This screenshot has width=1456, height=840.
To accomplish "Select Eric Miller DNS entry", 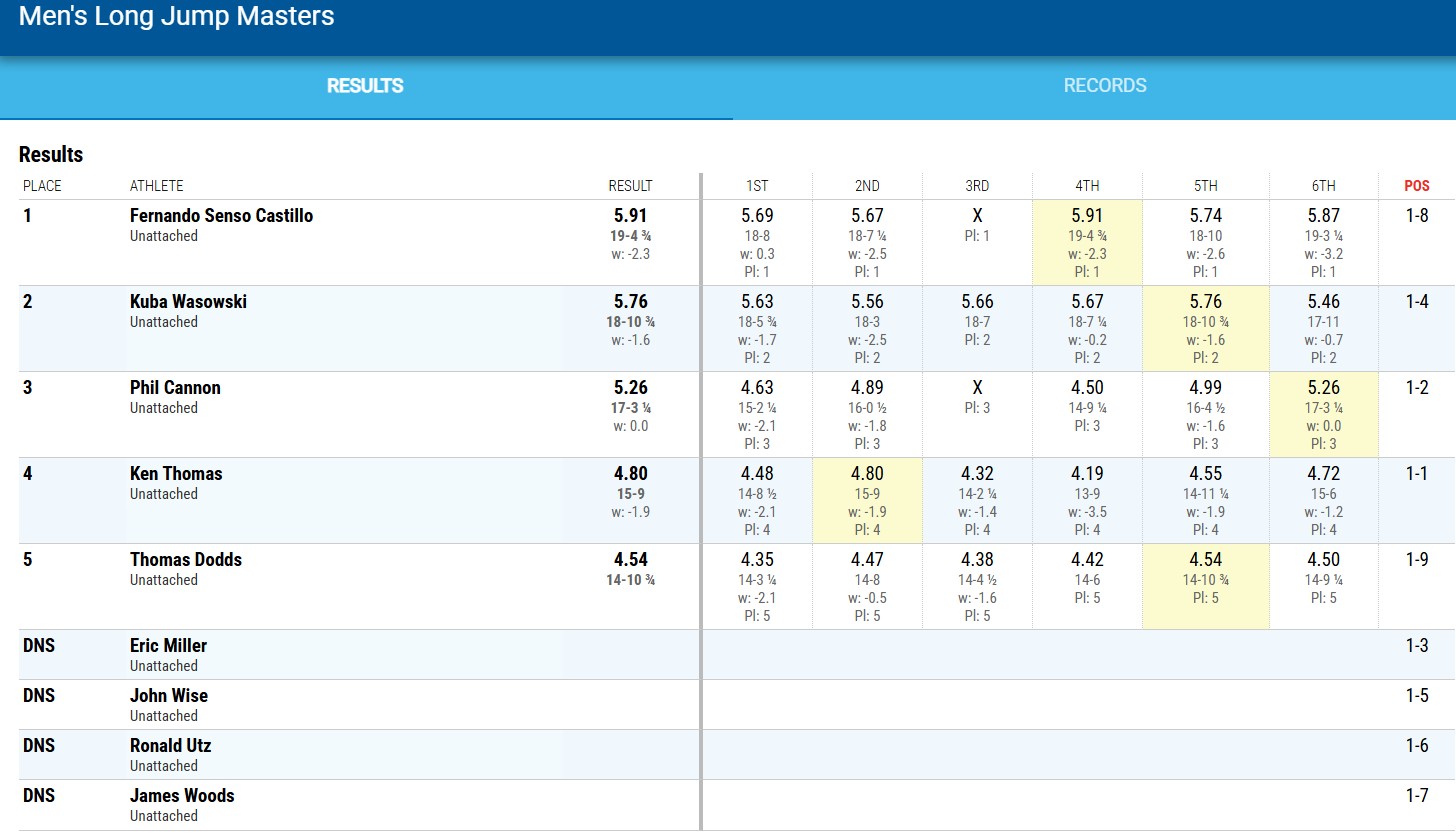I will coord(168,646).
